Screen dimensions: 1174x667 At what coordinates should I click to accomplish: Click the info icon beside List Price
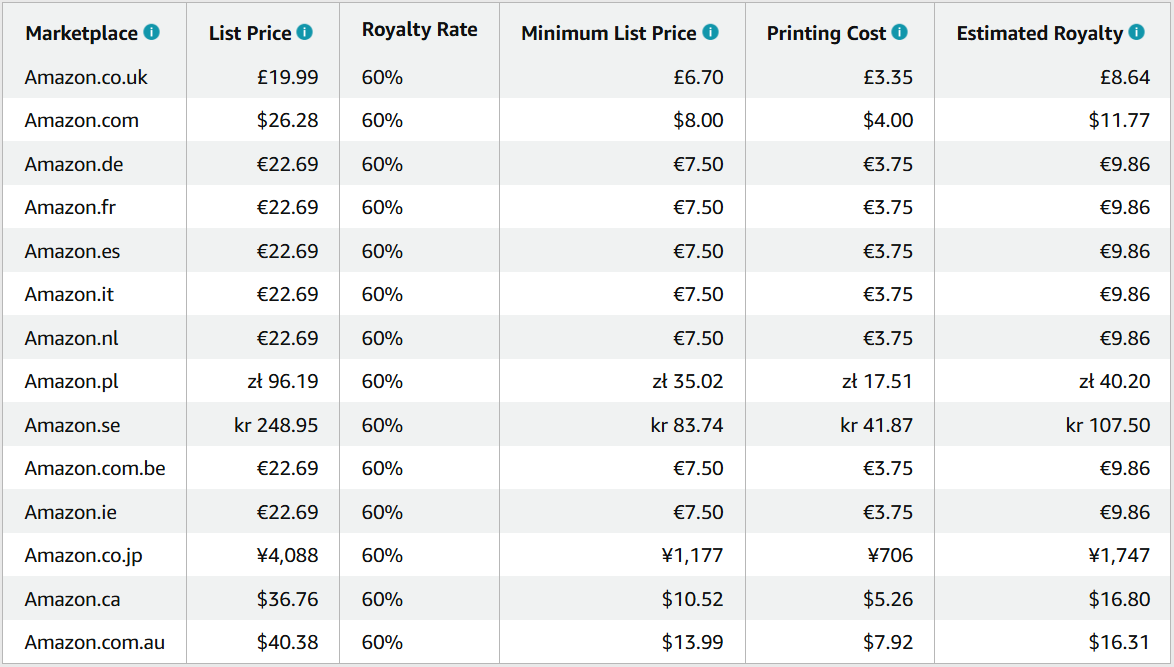pyautogui.click(x=305, y=32)
